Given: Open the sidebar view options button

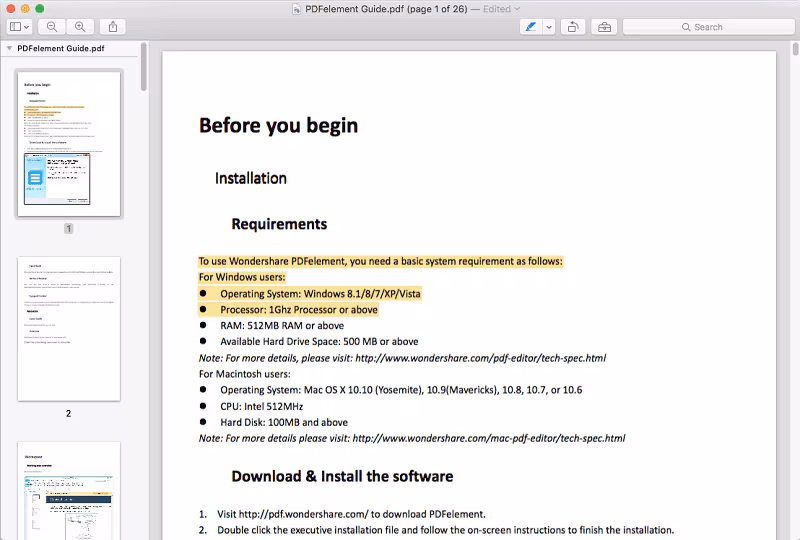Looking at the screenshot, I should tap(20, 27).
